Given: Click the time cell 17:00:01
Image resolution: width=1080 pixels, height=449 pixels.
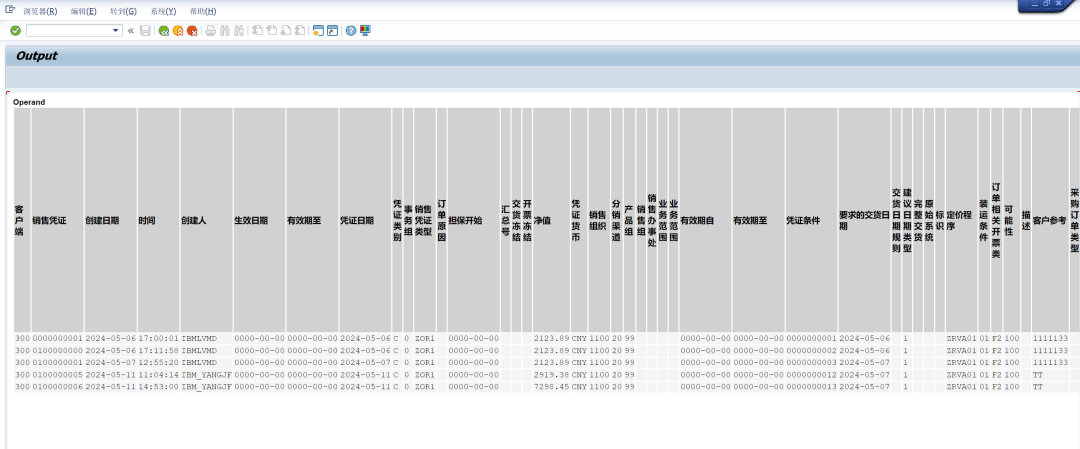Looking at the screenshot, I should [x=158, y=339].
